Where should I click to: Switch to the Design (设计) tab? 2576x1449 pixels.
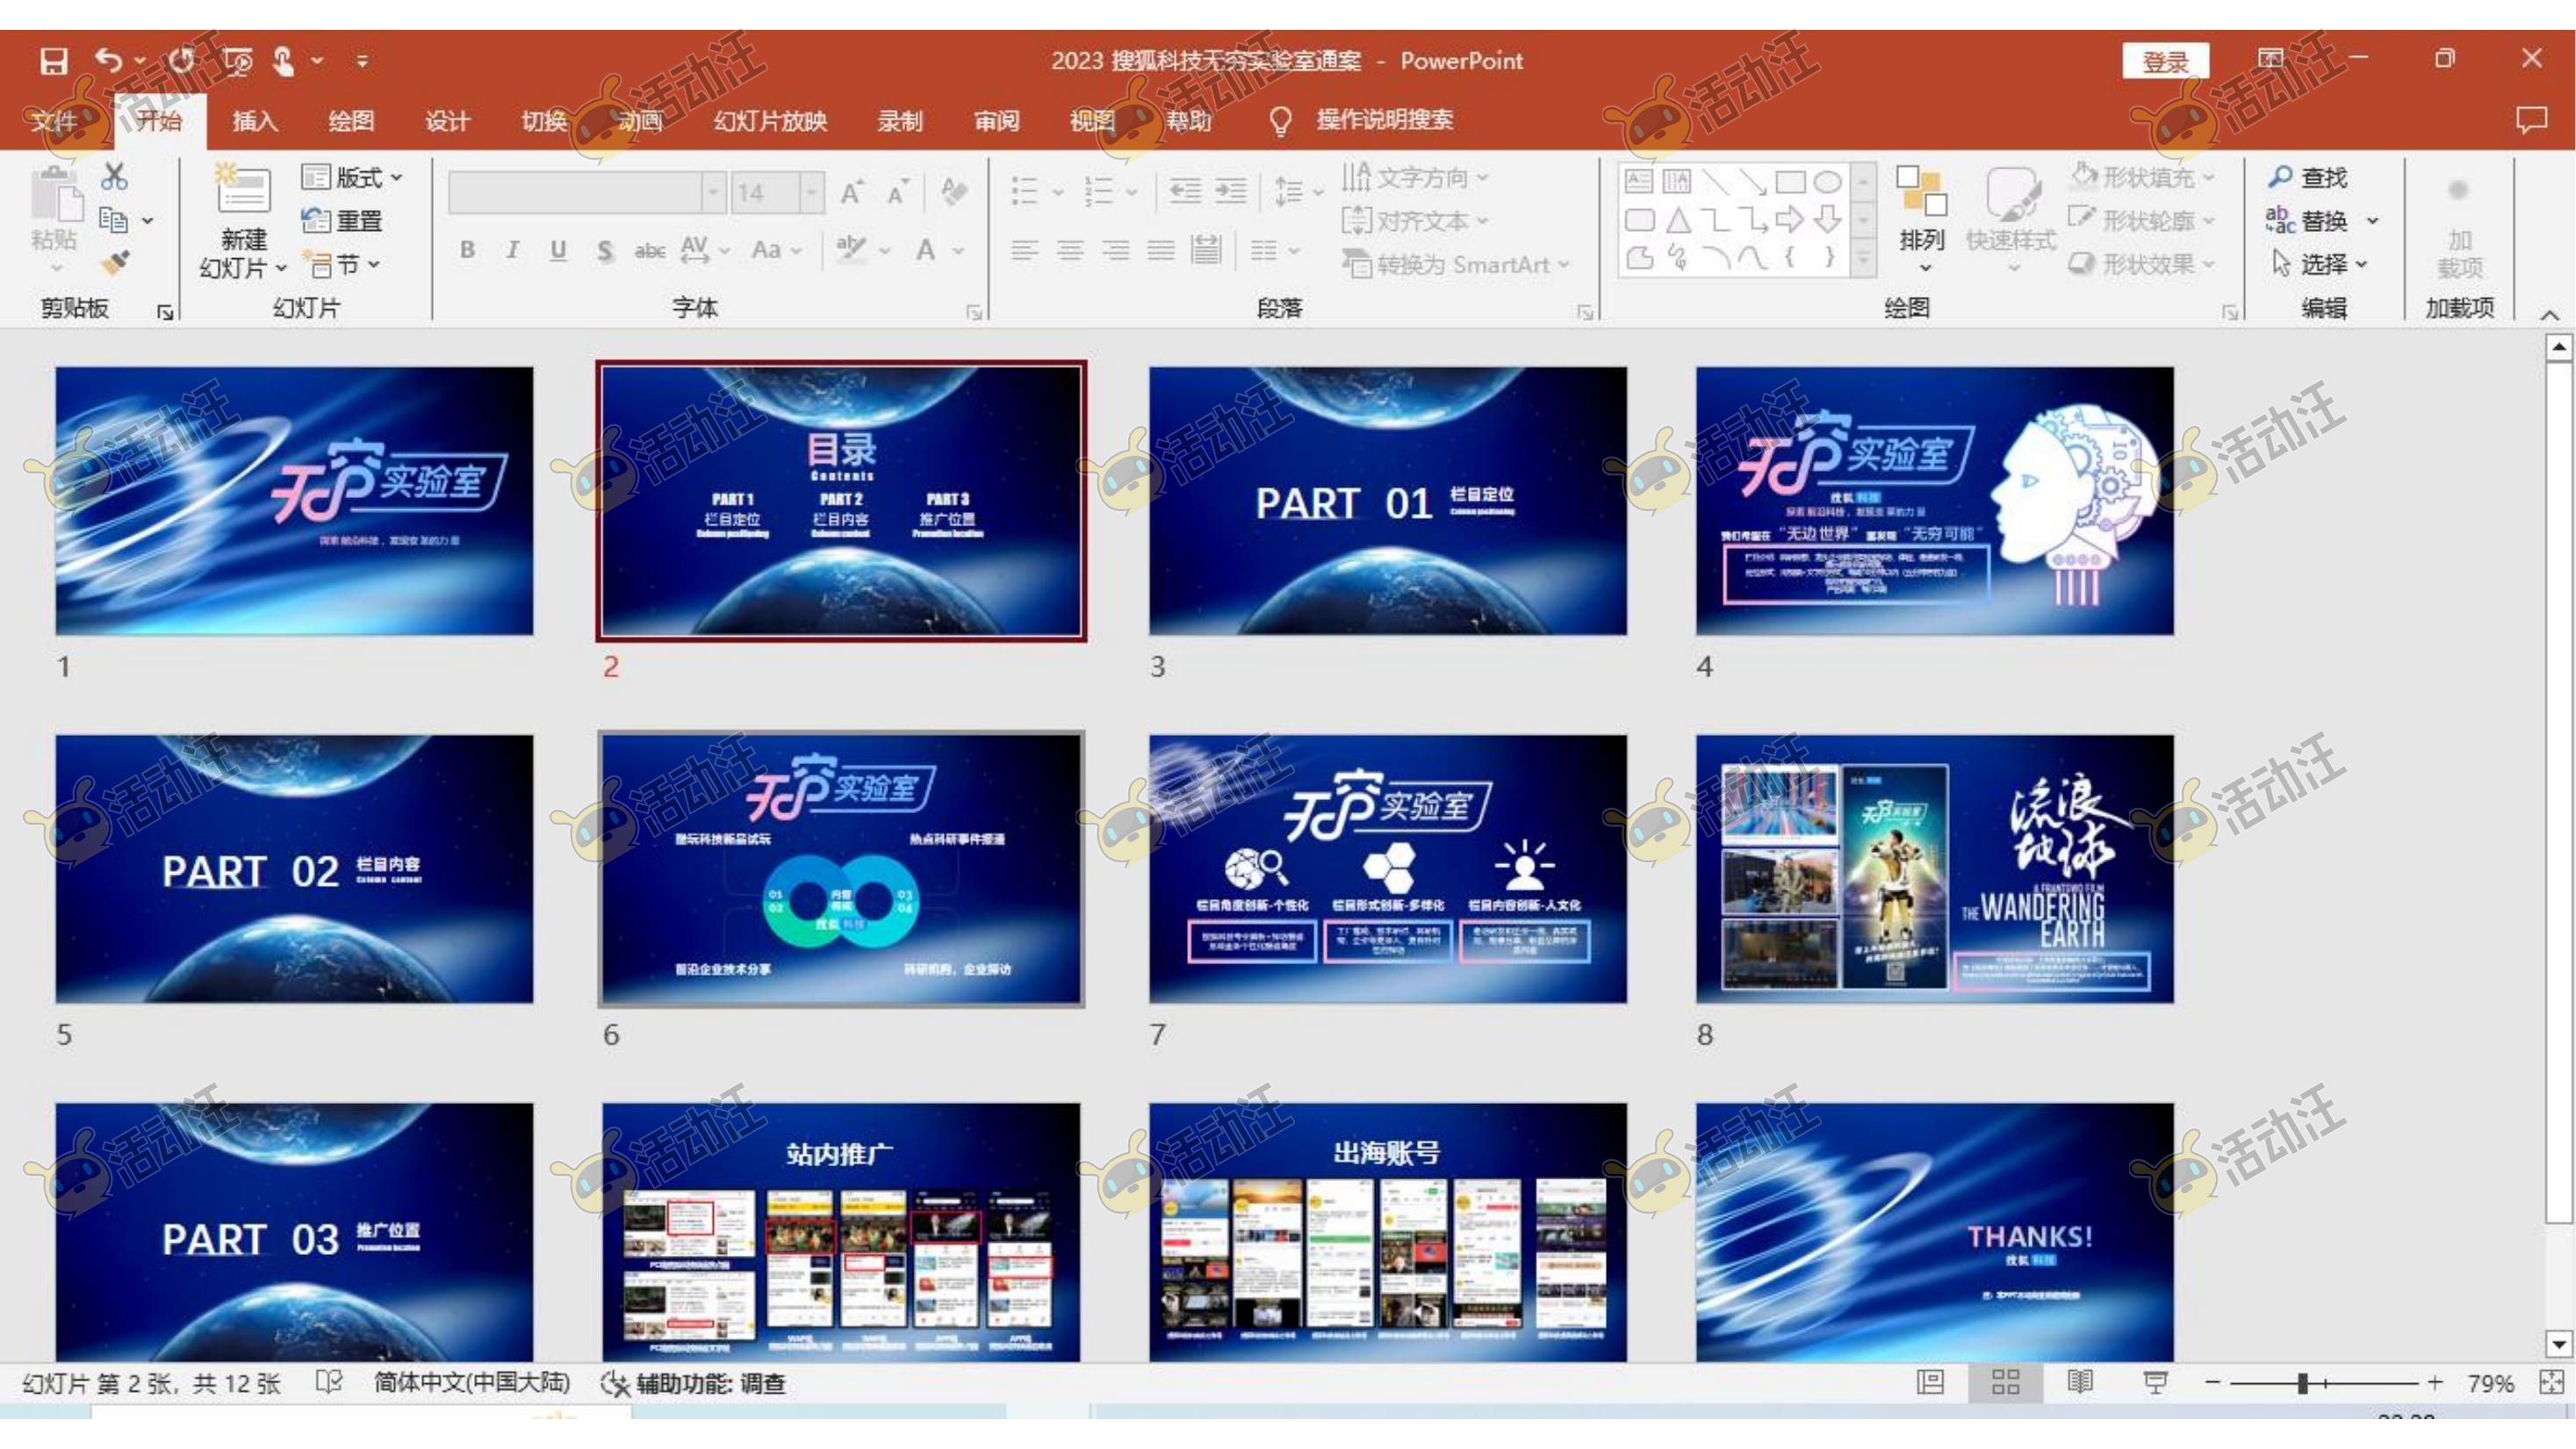447,121
